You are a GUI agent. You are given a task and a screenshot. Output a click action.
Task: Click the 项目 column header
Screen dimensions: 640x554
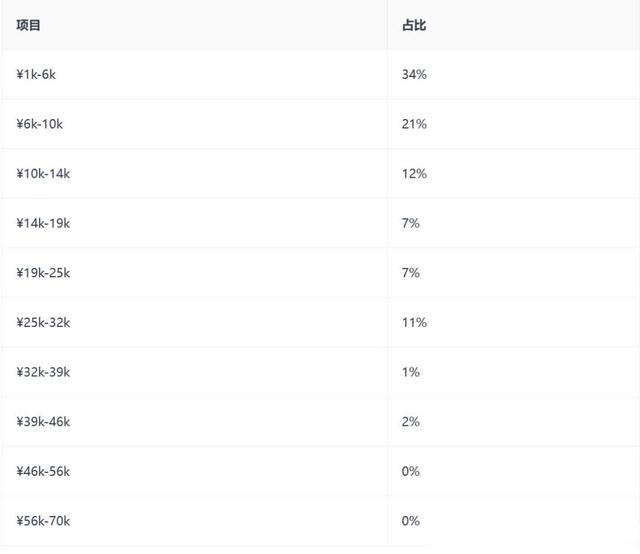tap(29, 25)
